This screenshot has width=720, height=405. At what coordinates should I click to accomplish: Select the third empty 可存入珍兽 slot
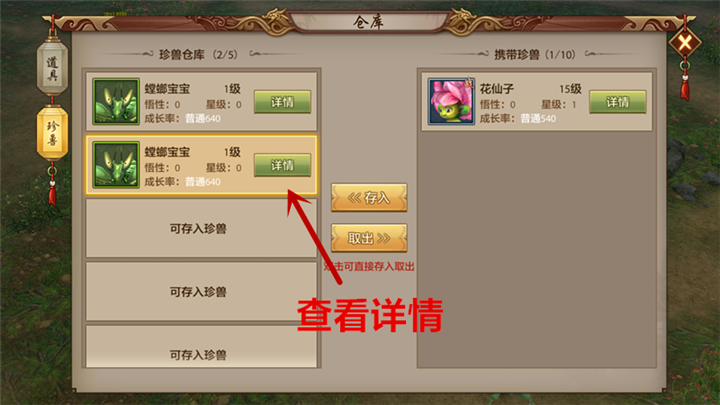pos(201,228)
